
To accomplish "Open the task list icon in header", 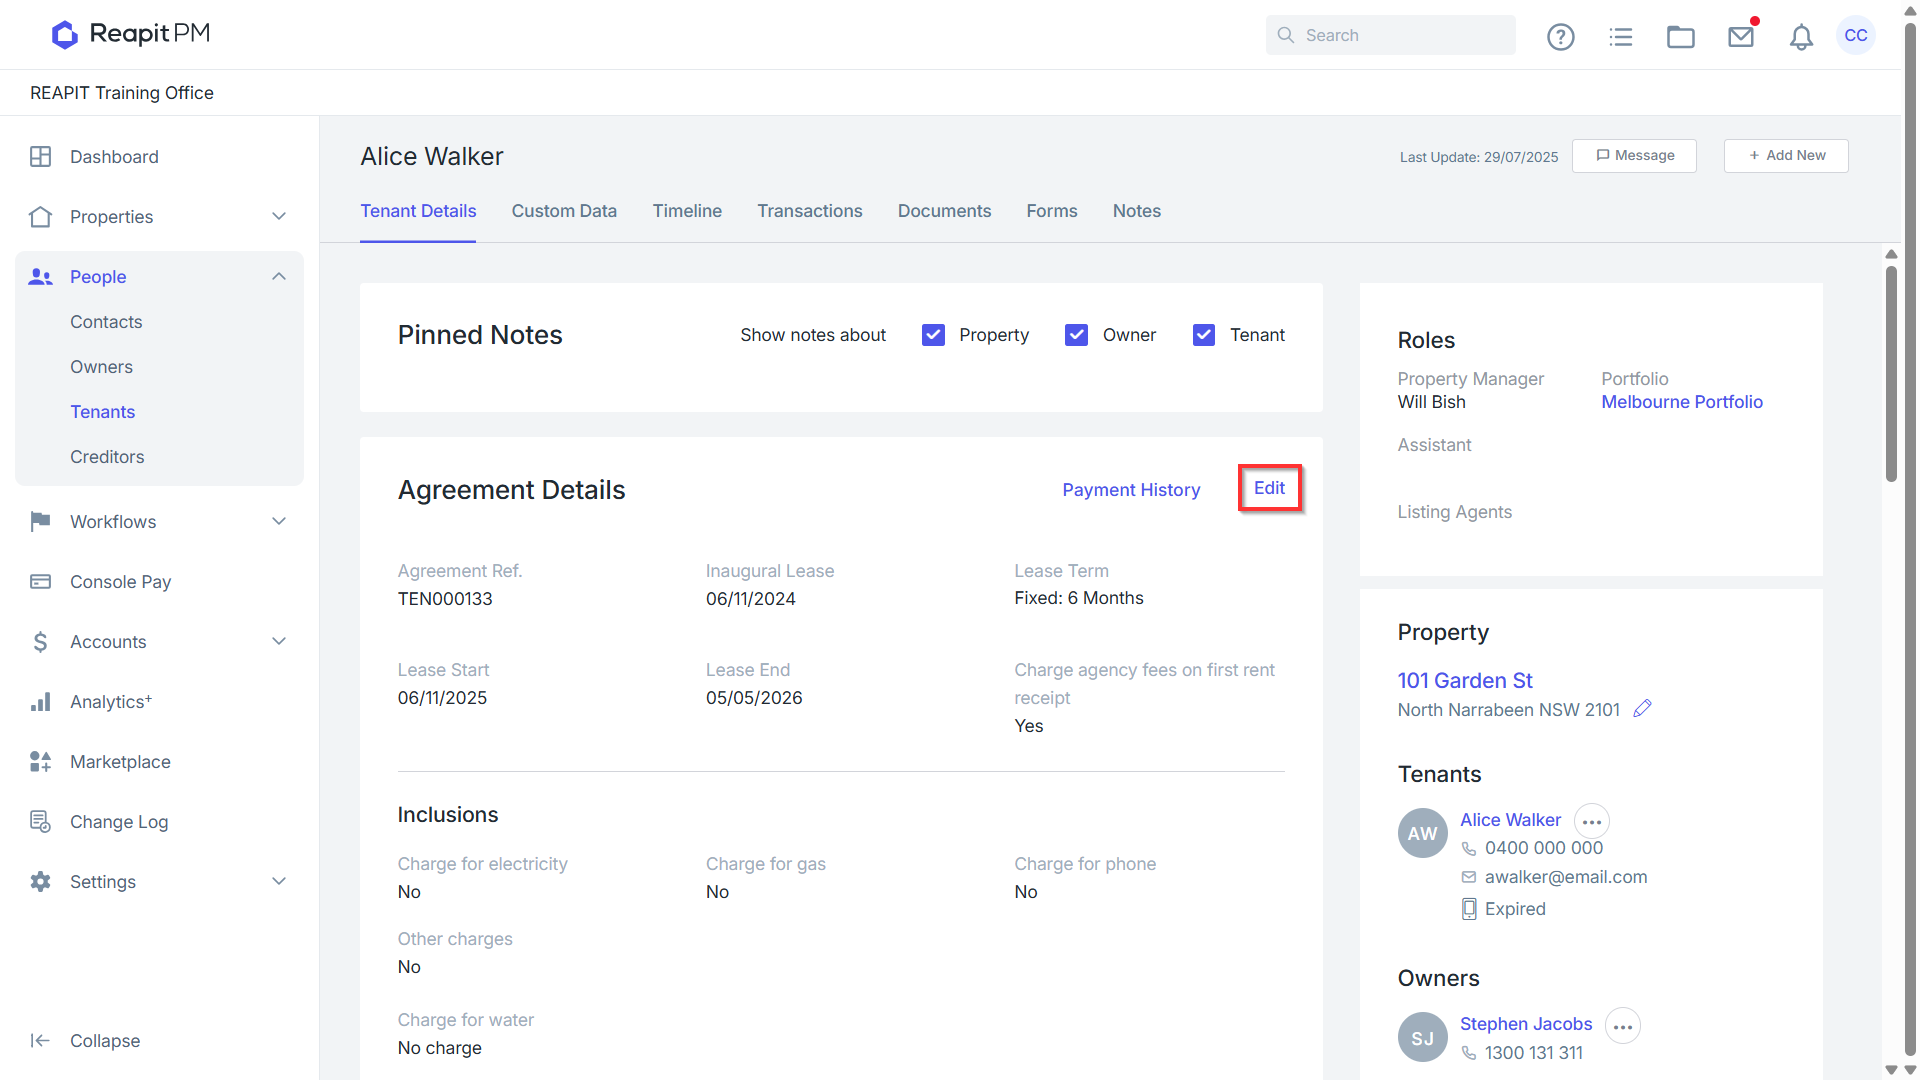I will [1620, 36].
